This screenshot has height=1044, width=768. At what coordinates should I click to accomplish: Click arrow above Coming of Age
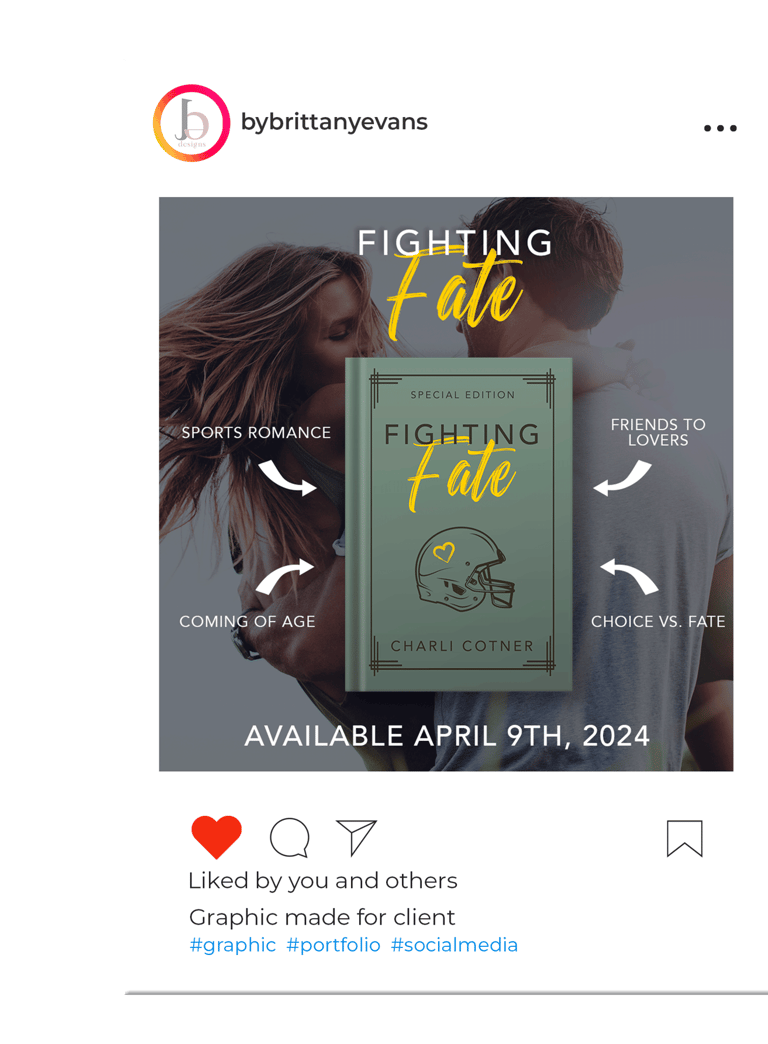point(285,576)
